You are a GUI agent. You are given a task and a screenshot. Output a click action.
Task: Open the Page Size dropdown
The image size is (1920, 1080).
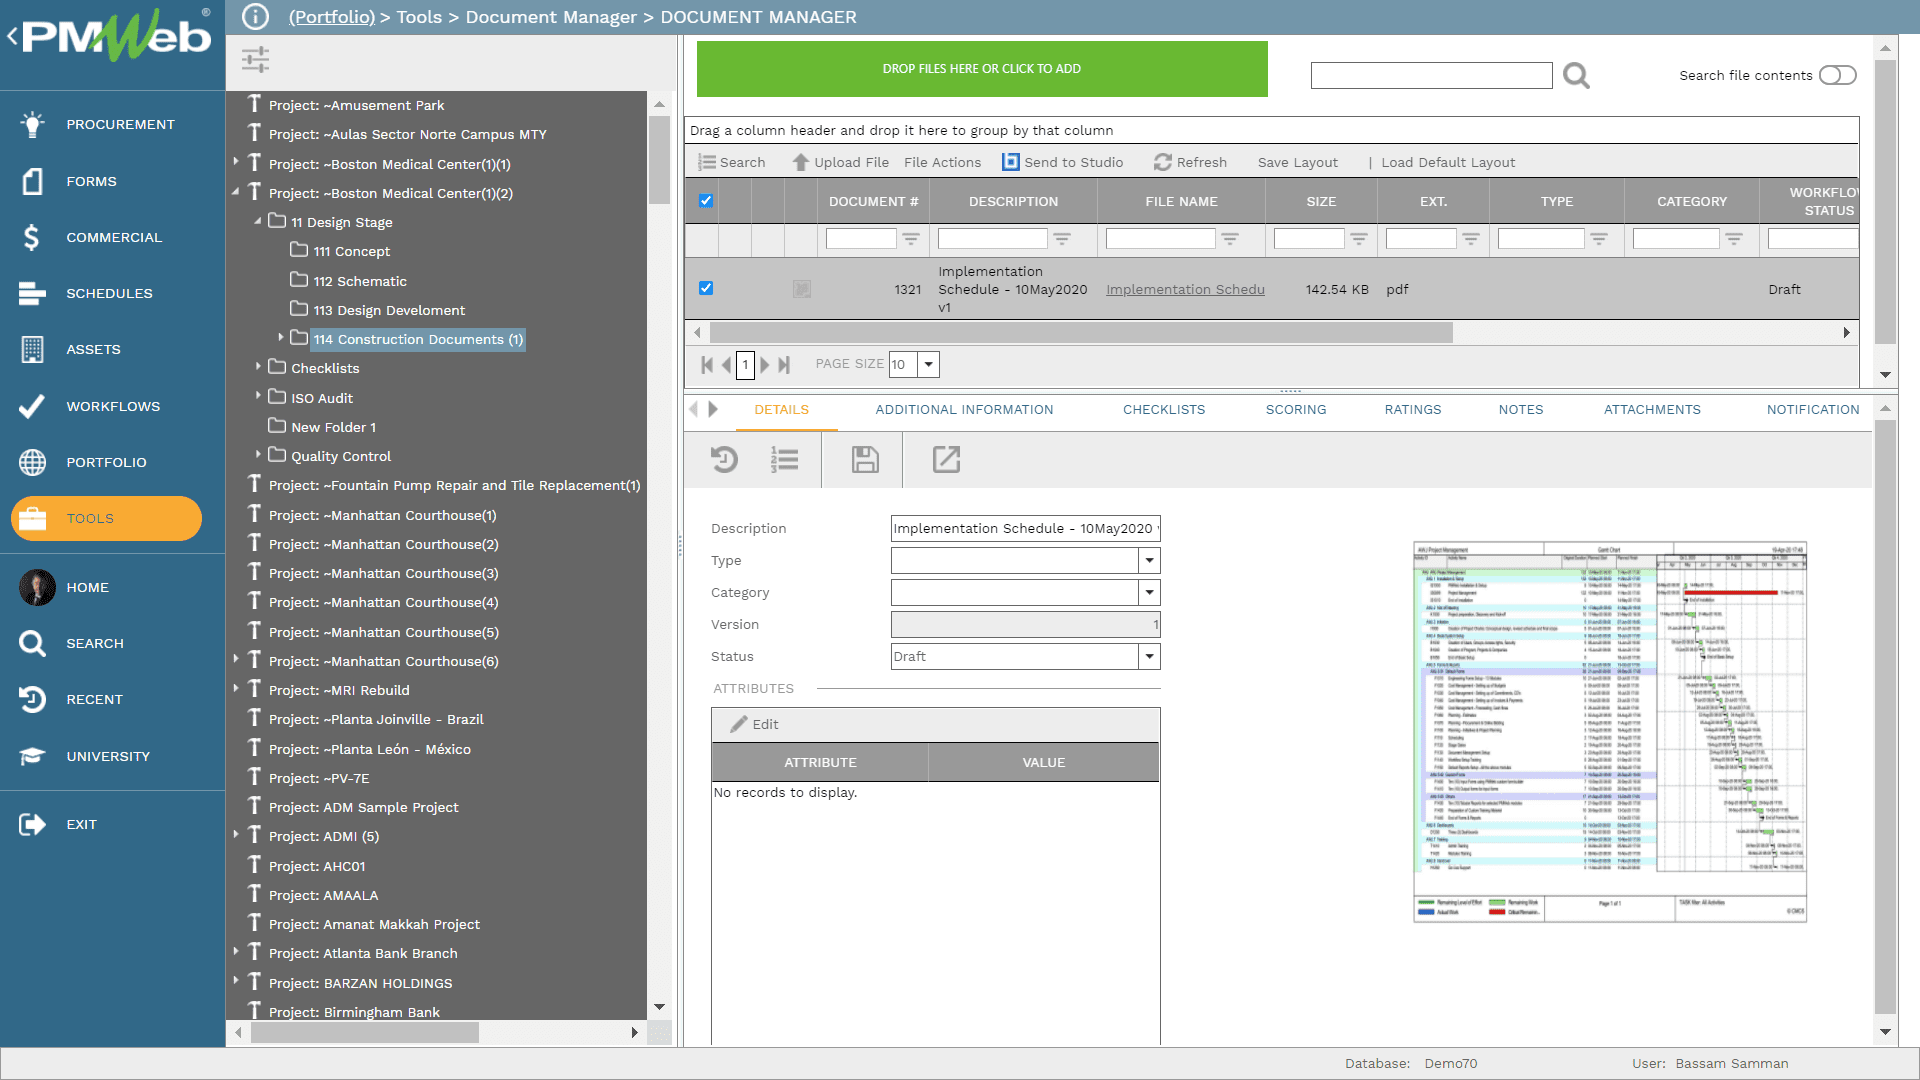click(928, 364)
